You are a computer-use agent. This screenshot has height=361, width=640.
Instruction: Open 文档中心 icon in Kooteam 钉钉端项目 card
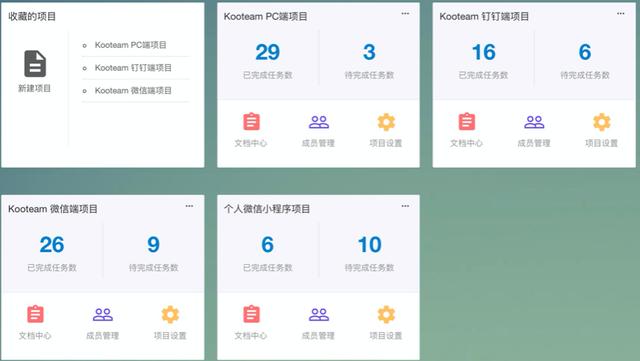467,122
